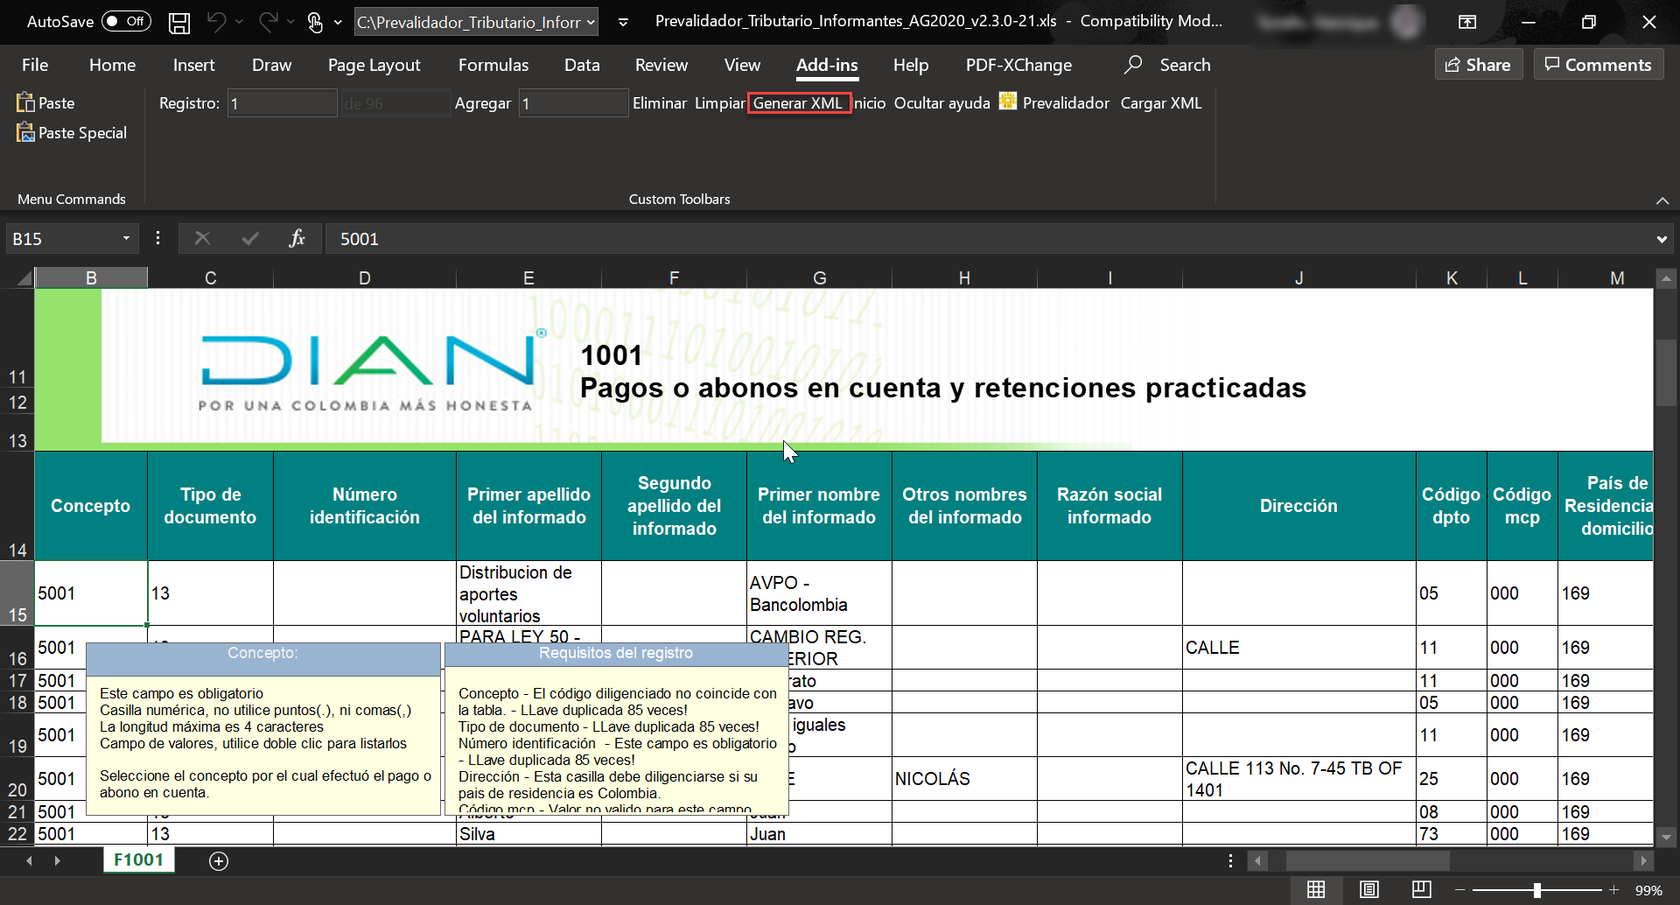Image resolution: width=1680 pixels, height=905 pixels.
Task: Click the formula bar Cancel X icon
Action: 202,238
